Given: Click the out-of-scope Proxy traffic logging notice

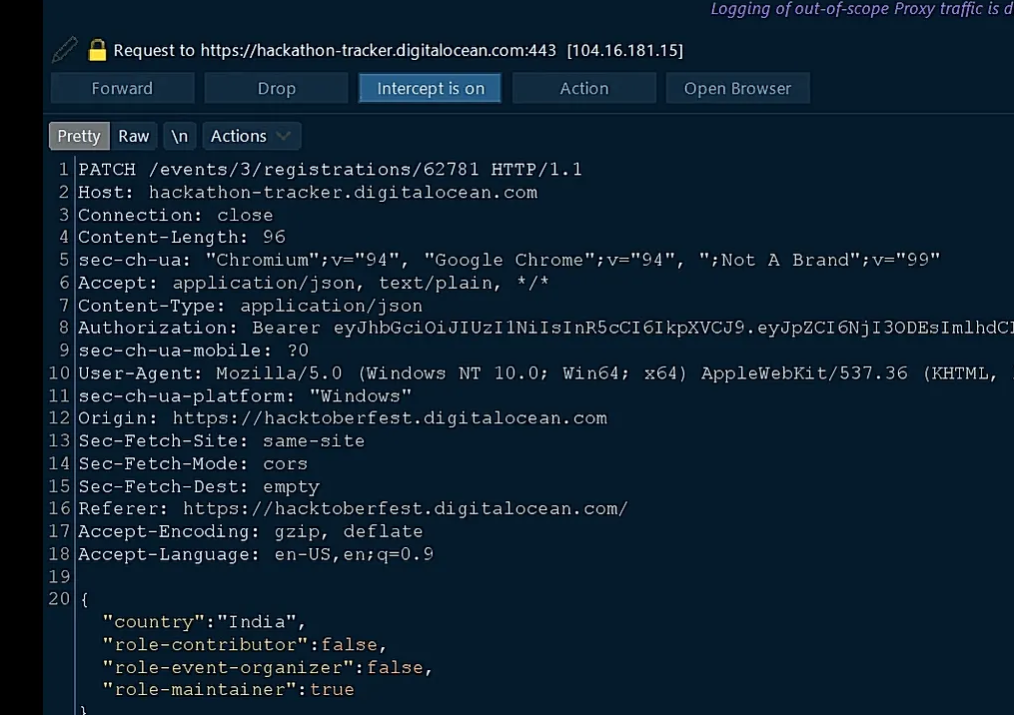Looking at the screenshot, I should (862, 9).
